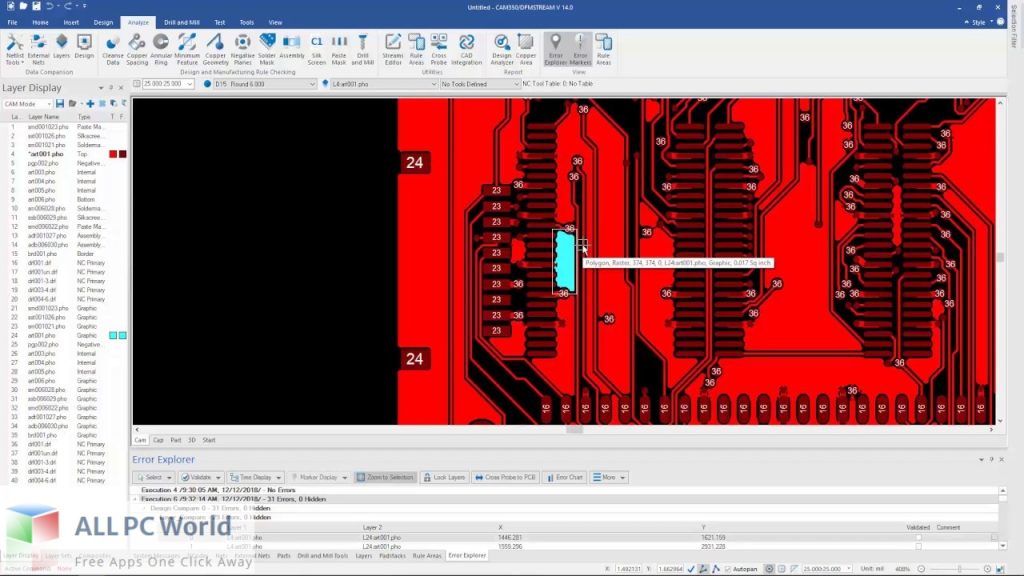
Task: Toggle Zoom to Selection in Error Explorer
Action: click(x=383, y=477)
